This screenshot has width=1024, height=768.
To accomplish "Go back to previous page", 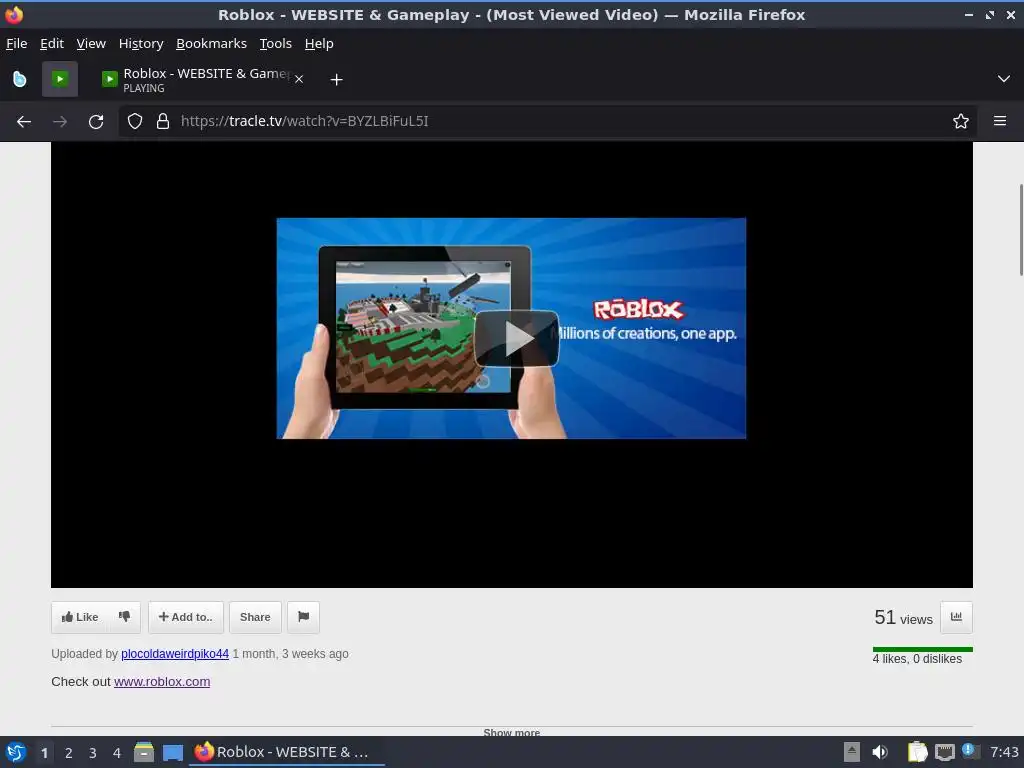I will [24, 121].
